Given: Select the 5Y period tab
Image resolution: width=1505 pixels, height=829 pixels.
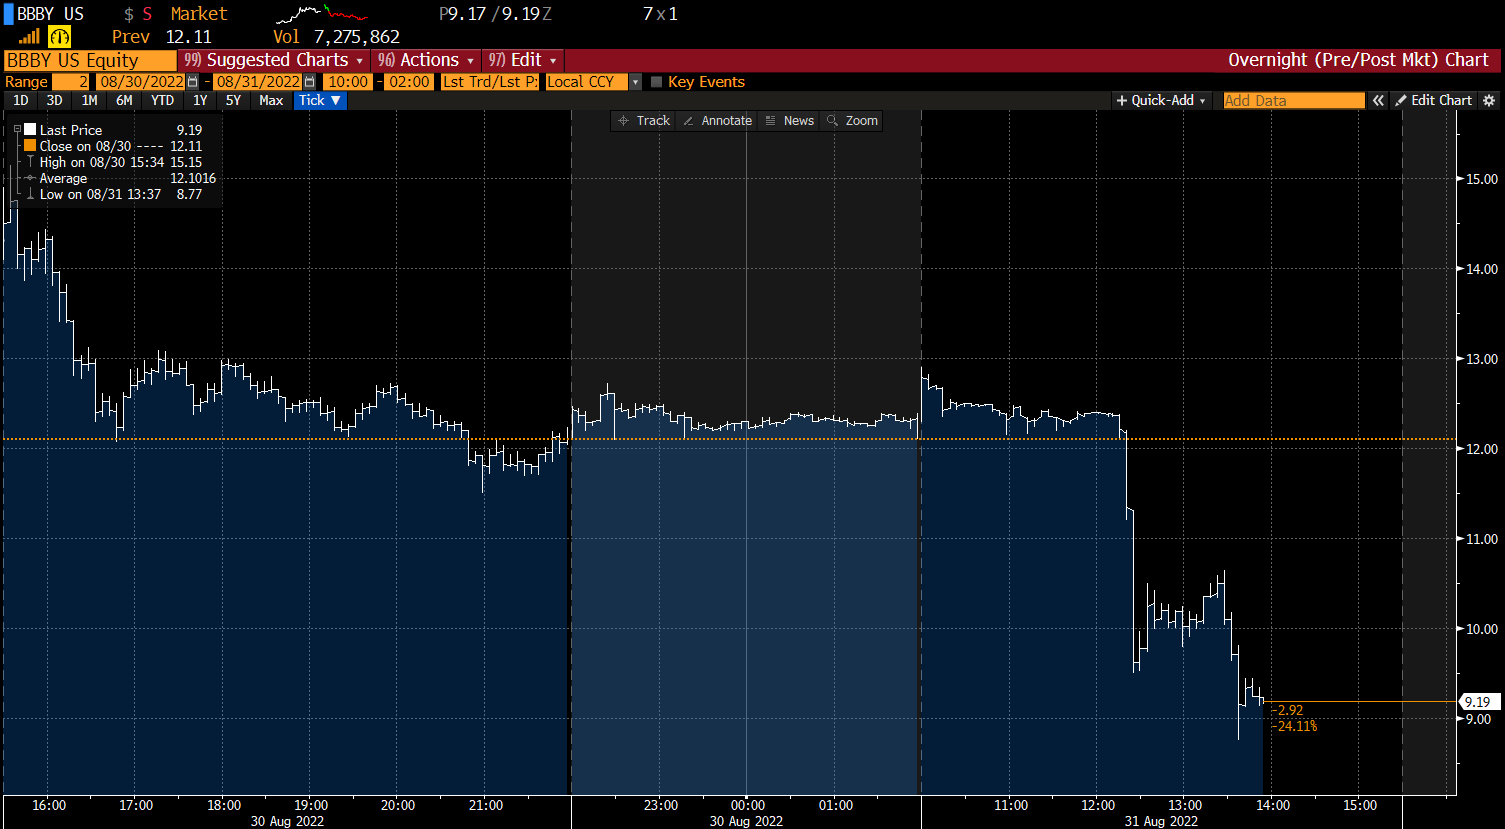Looking at the screenshot, I should coord(233,100).
